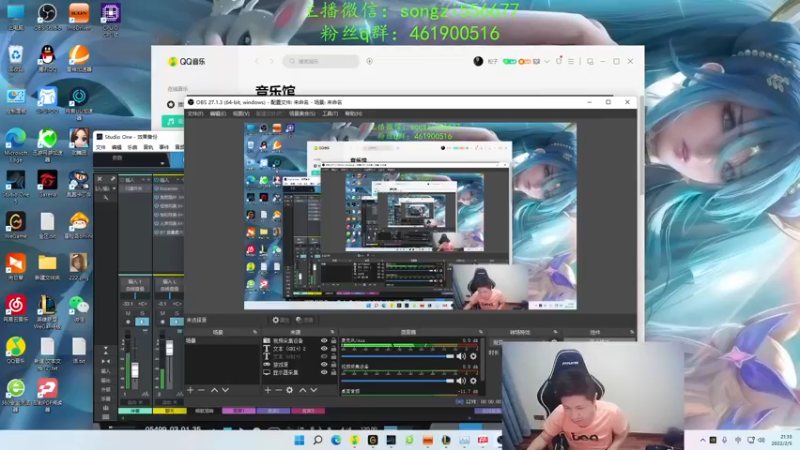Go back in QQ Music
Viewport: 800px width, 450px height.
point(257,61)
